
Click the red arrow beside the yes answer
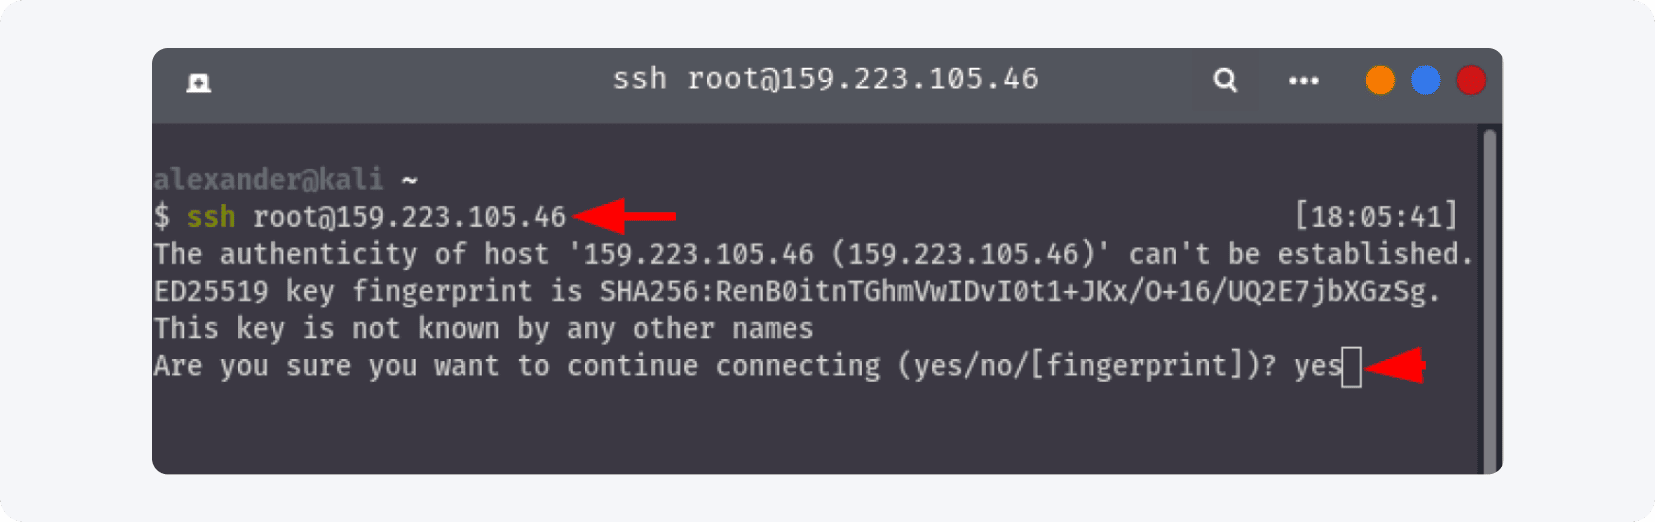coord(1395,367)
